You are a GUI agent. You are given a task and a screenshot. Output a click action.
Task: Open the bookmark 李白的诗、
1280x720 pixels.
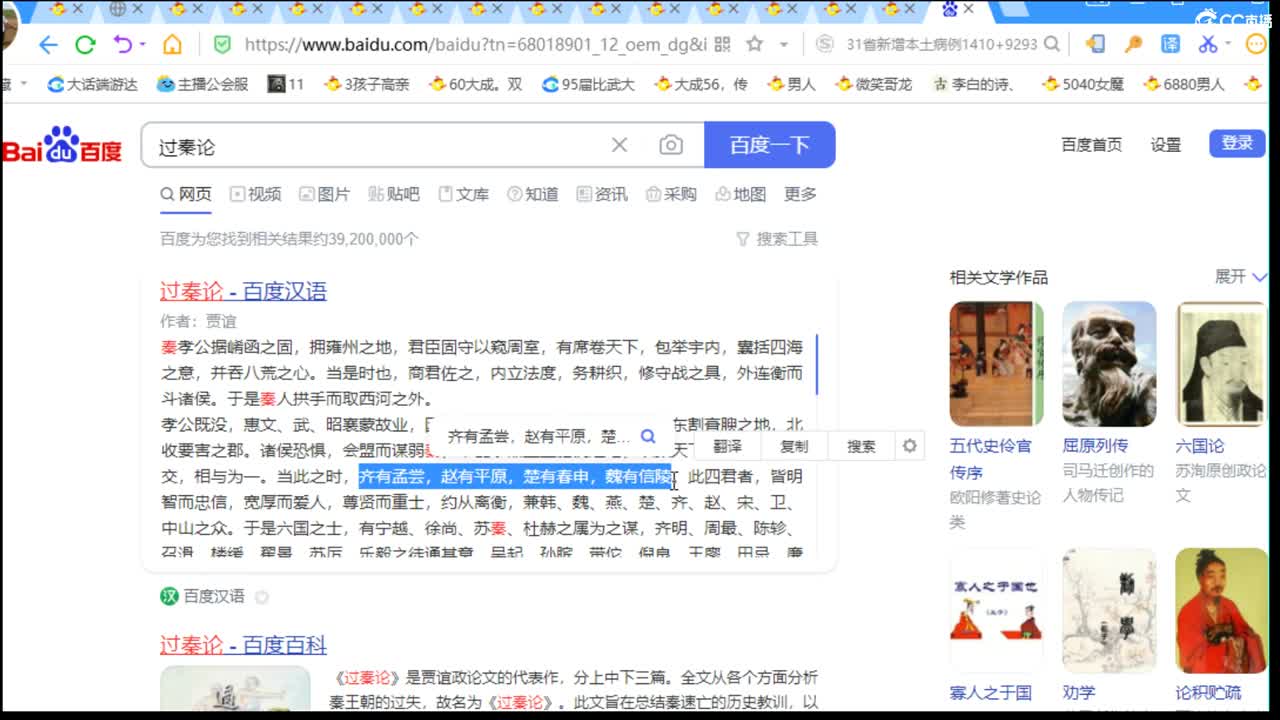tap(973, 84)
